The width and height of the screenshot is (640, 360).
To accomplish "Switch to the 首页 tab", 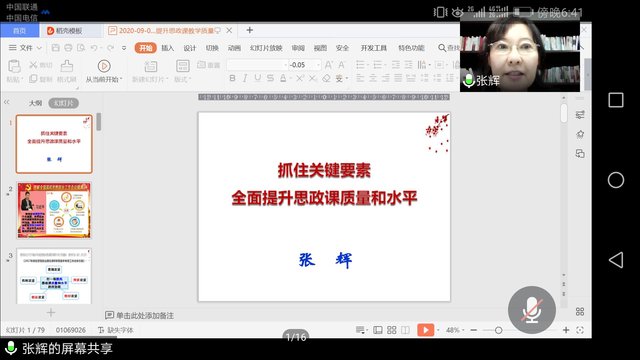I will tap(20, 31).
